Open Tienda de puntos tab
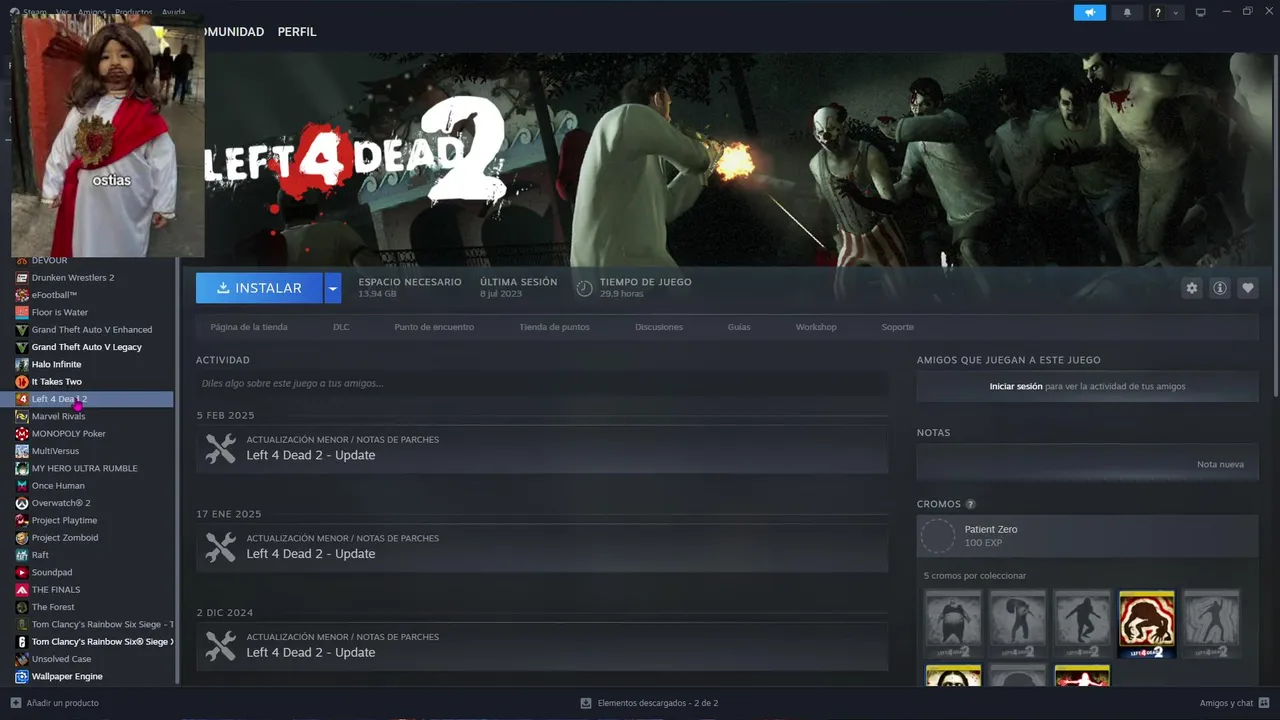 554,327
